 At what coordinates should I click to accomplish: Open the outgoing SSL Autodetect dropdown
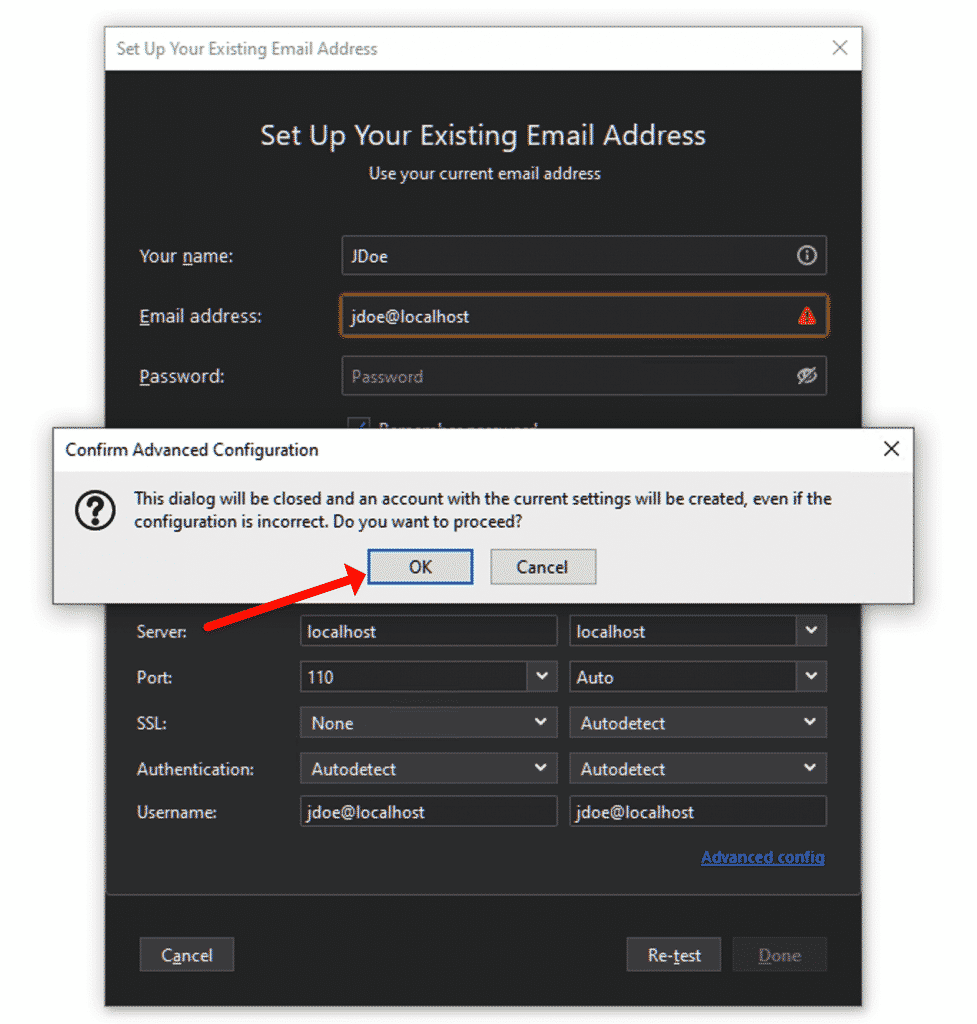[x=697, y=722]
